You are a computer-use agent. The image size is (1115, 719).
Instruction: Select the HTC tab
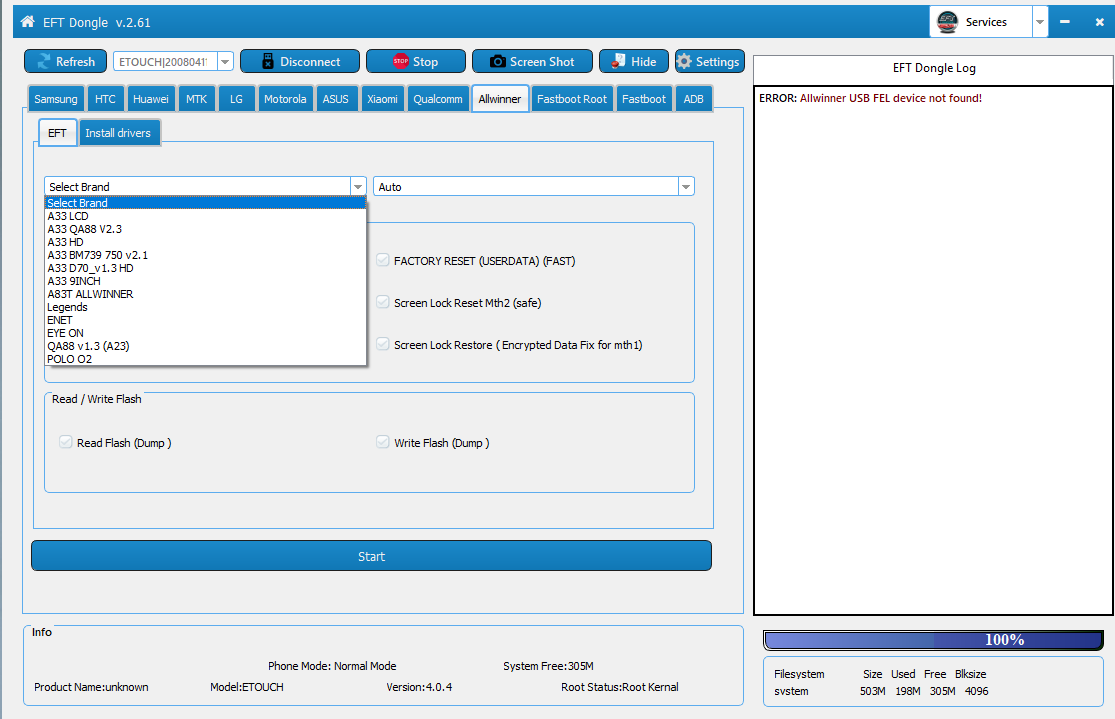pos(105,99)
